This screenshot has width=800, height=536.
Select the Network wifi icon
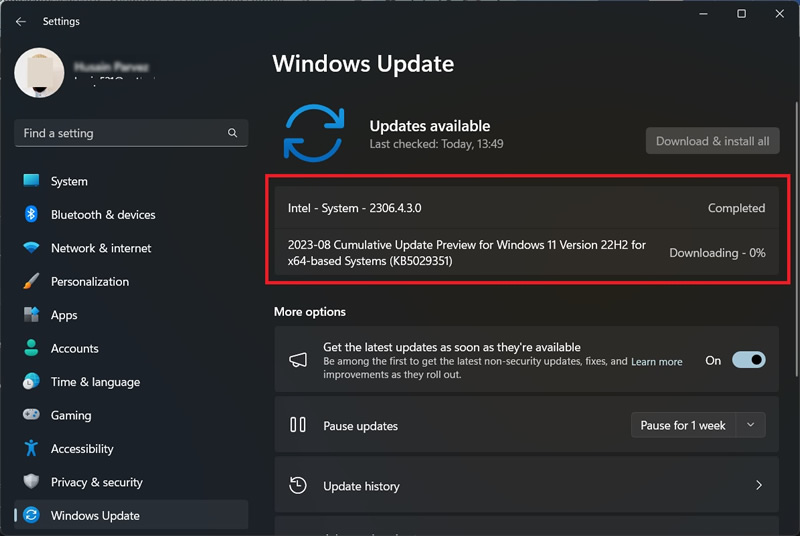[x=31, y=248]
